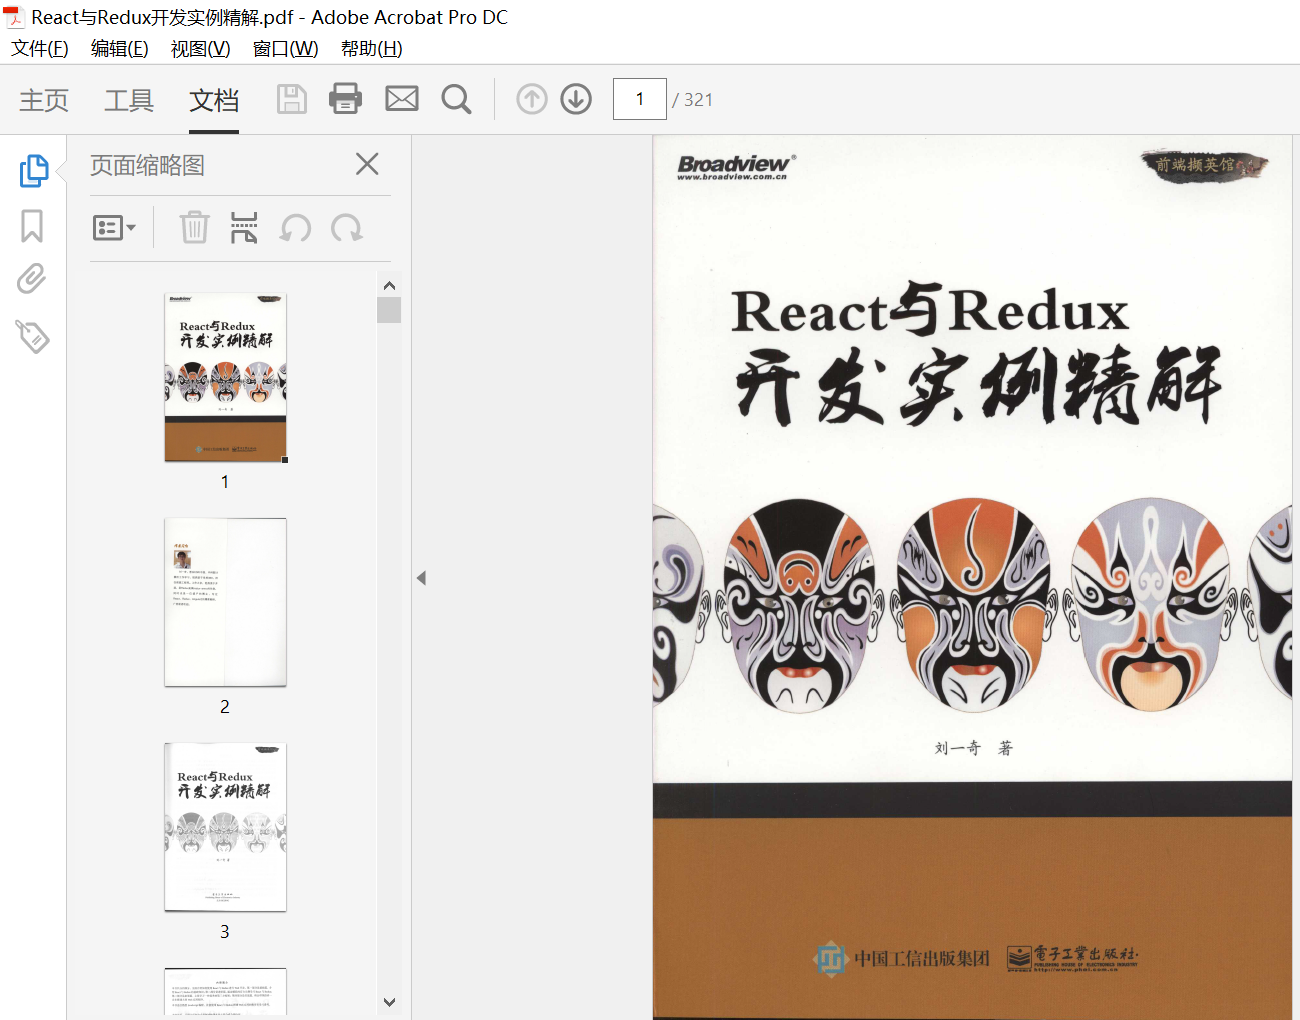Select page 1 thumbnail
The image size is (1300, 1020).
click(226, 377)
